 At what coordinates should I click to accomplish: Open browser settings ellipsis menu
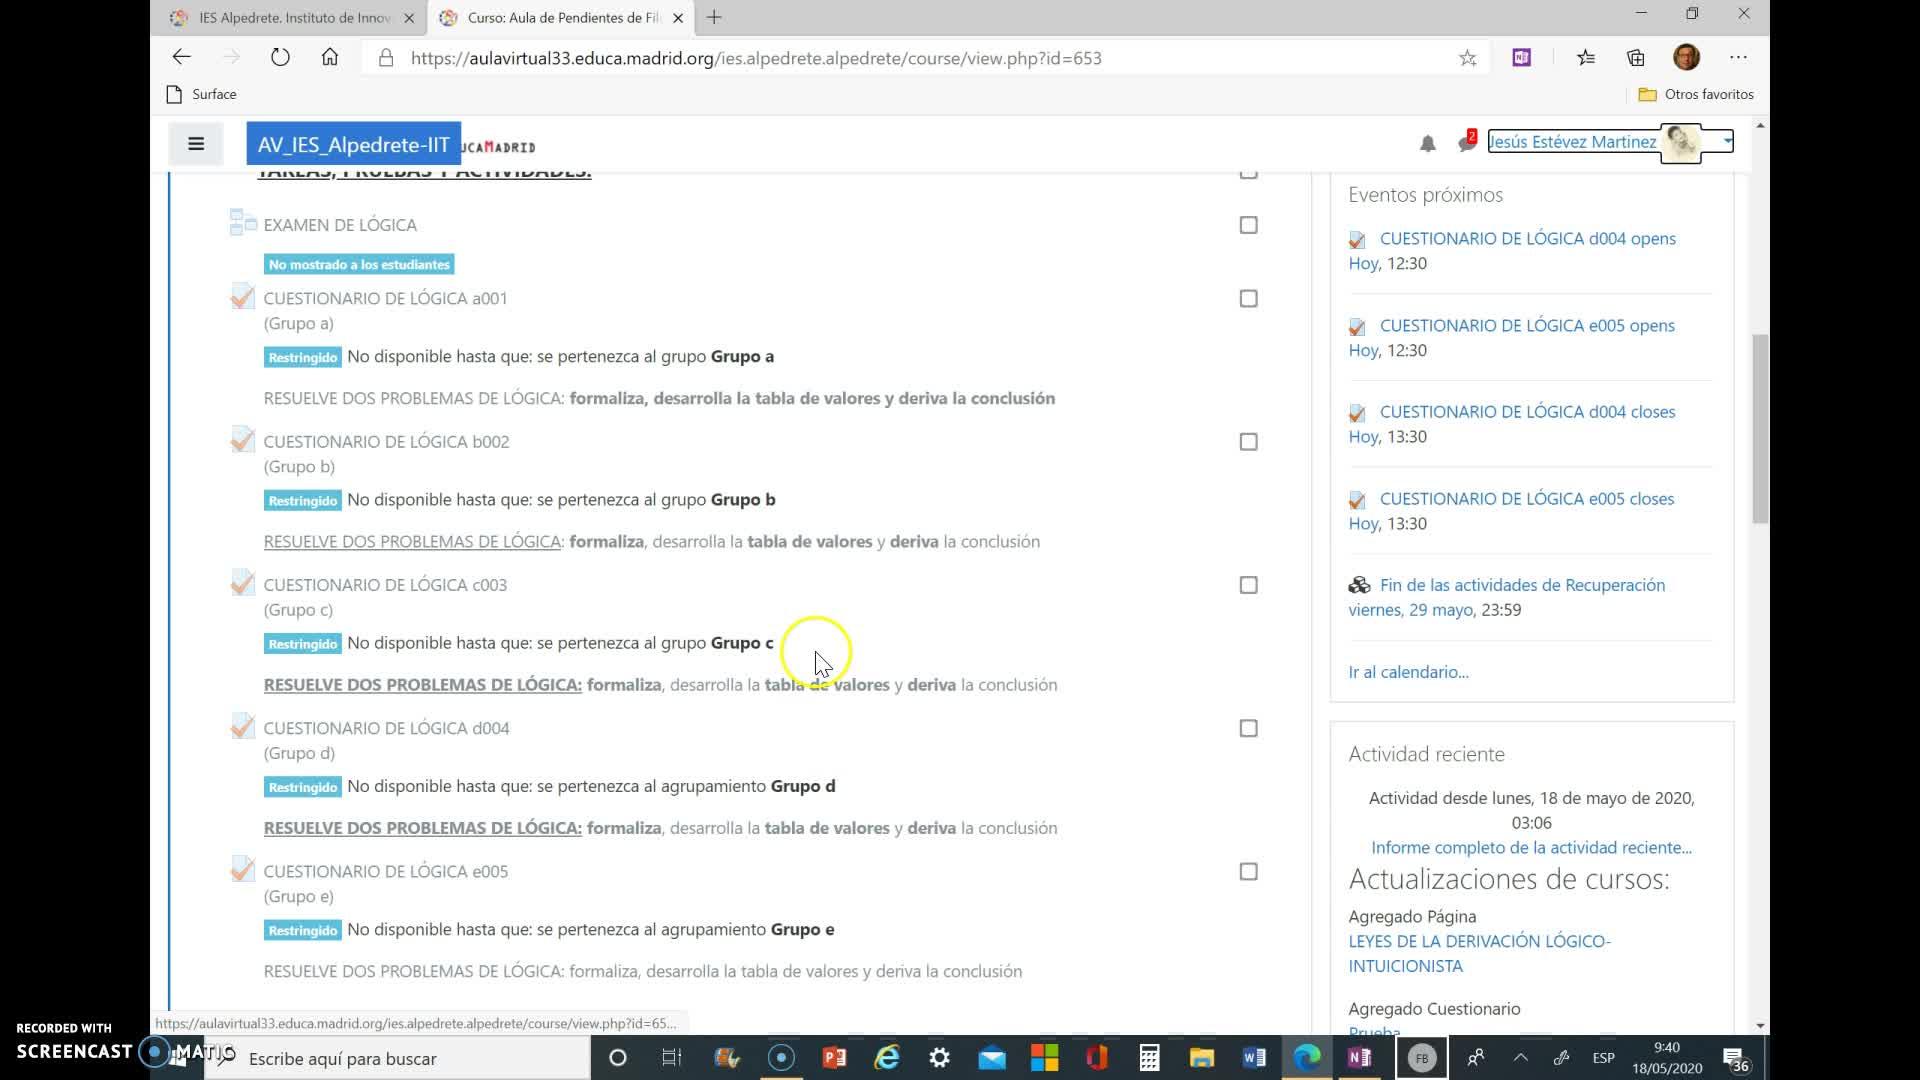click(1738, 58)
